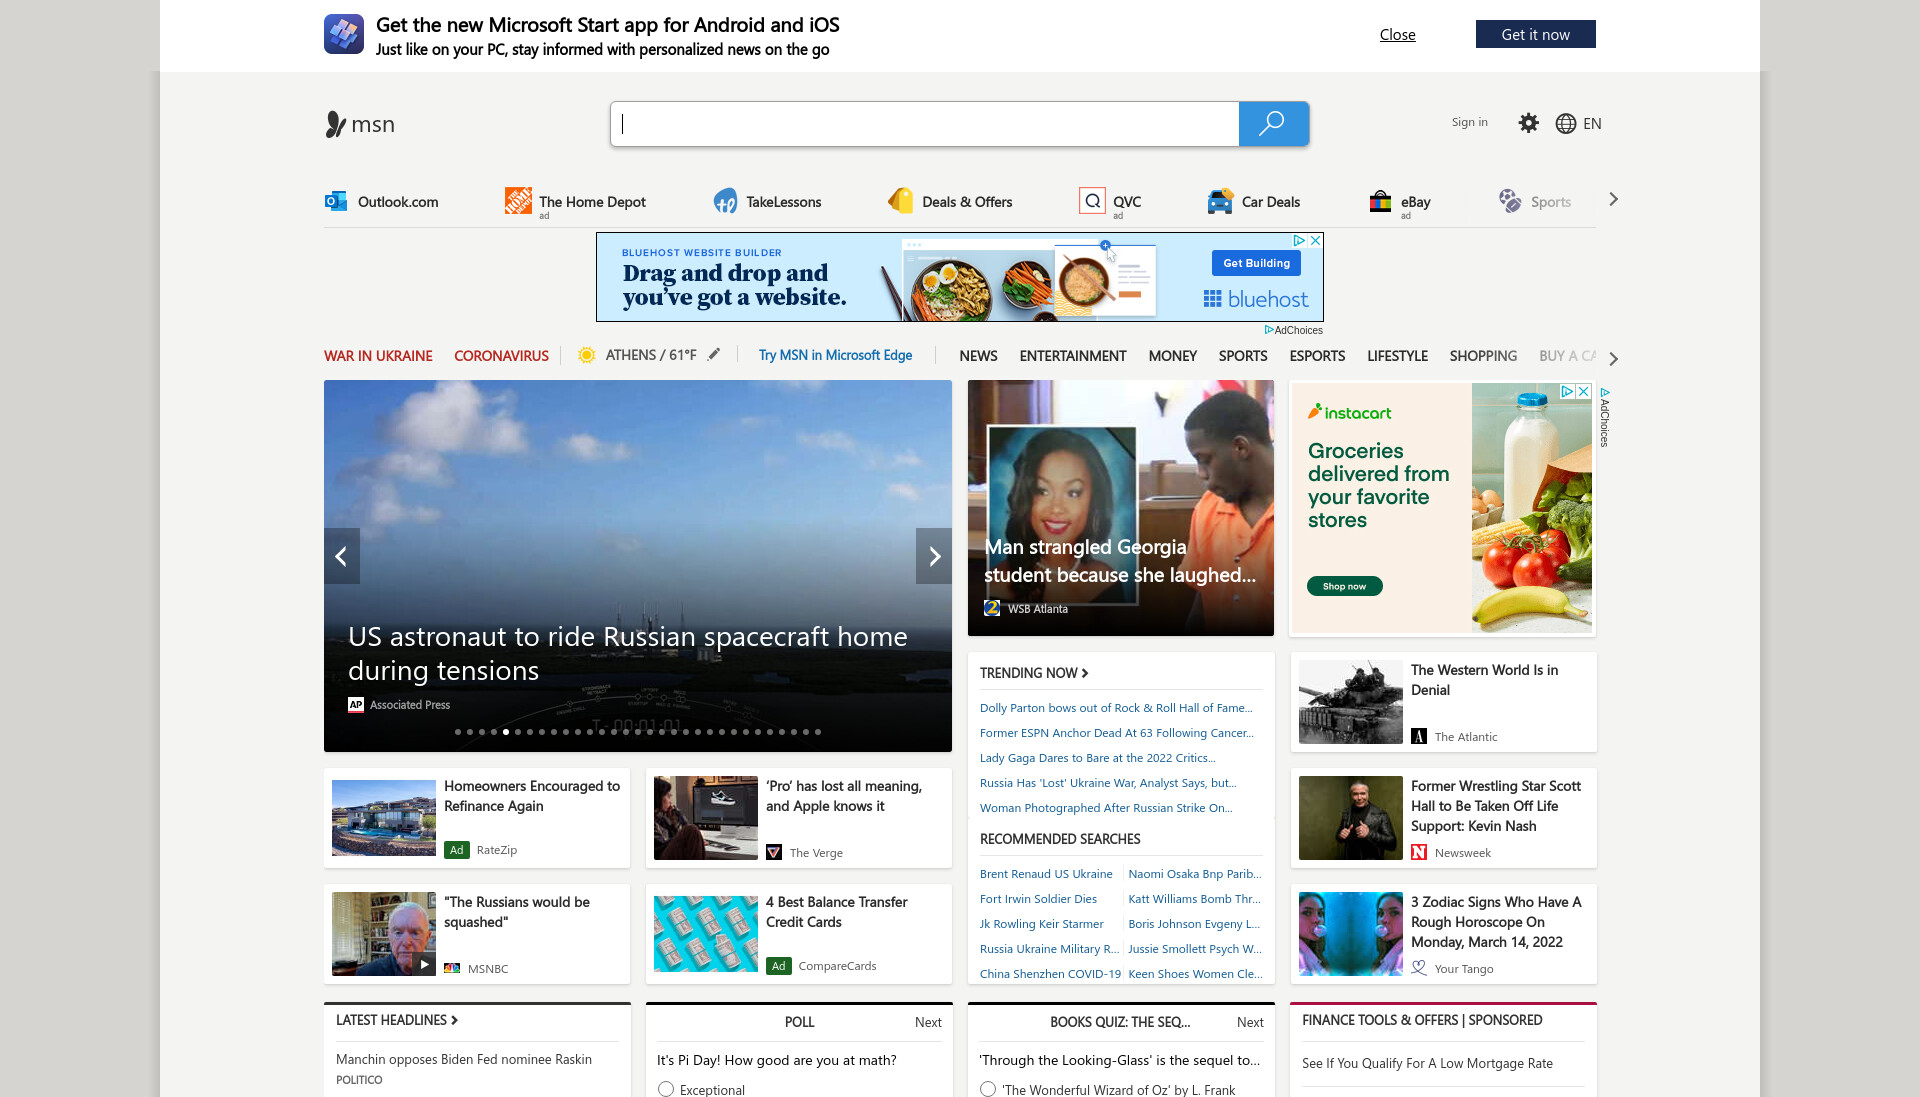
Task: Click Shop now on Instacart ad
Action: pyautogui.click(x=1344, y=586)
